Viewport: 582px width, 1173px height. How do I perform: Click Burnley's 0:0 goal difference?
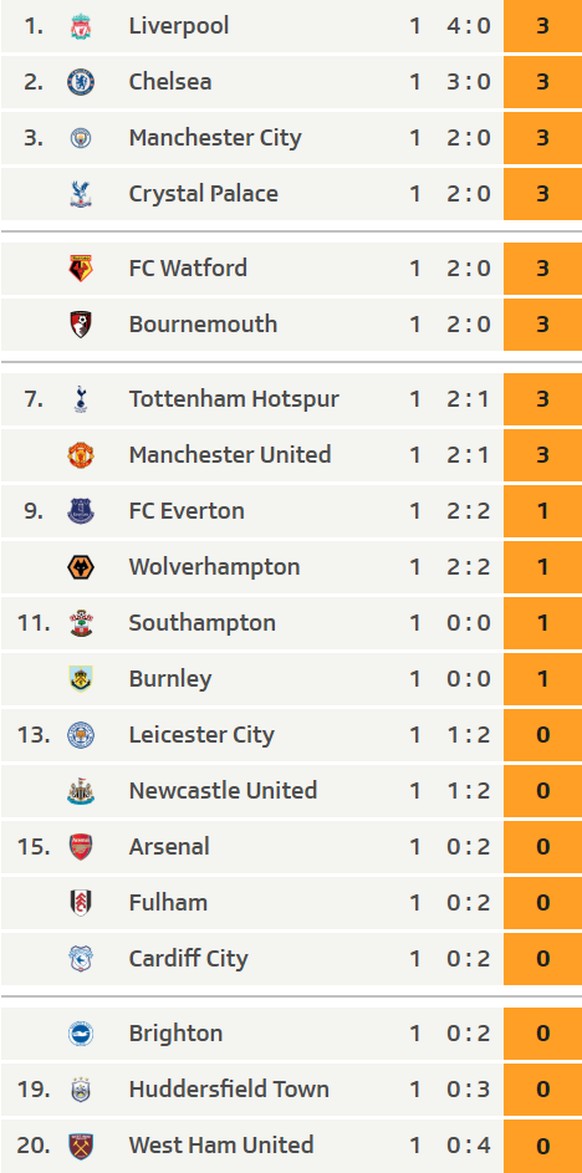click(x=468, y=679)
